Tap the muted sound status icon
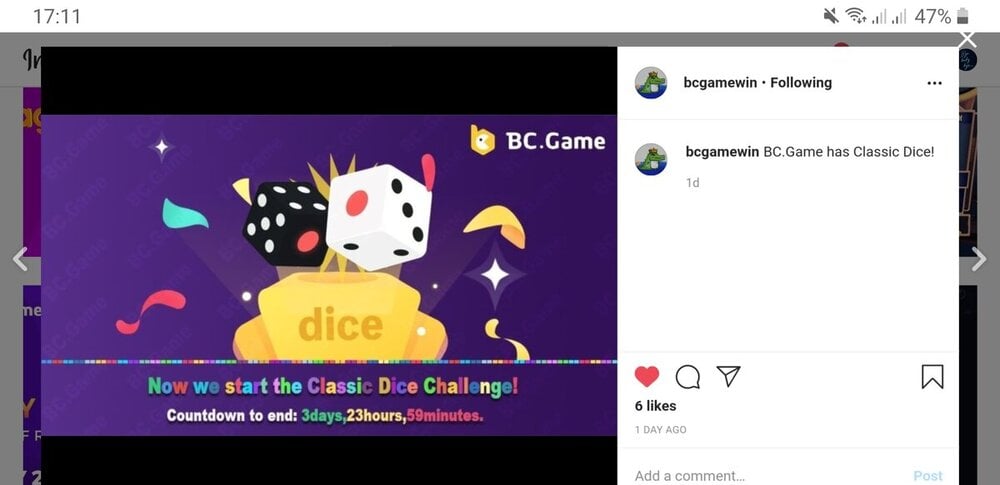 [x=831, y=16]
